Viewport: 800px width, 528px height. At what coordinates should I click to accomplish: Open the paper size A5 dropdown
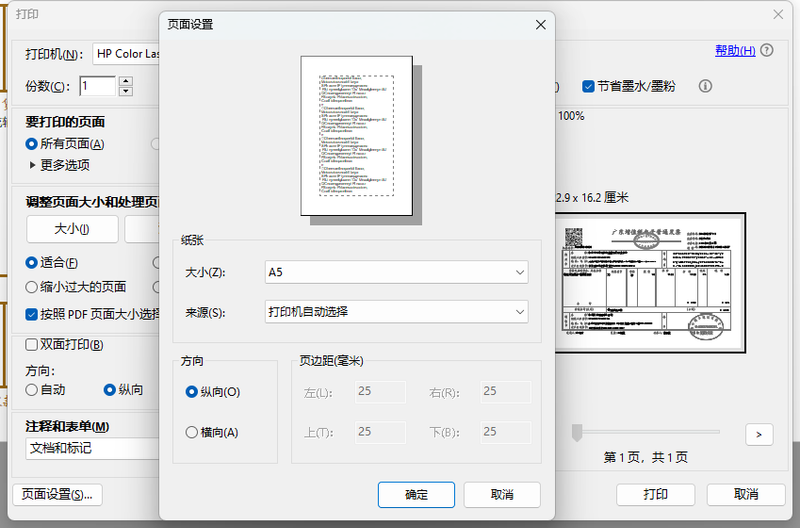(396, 271)
